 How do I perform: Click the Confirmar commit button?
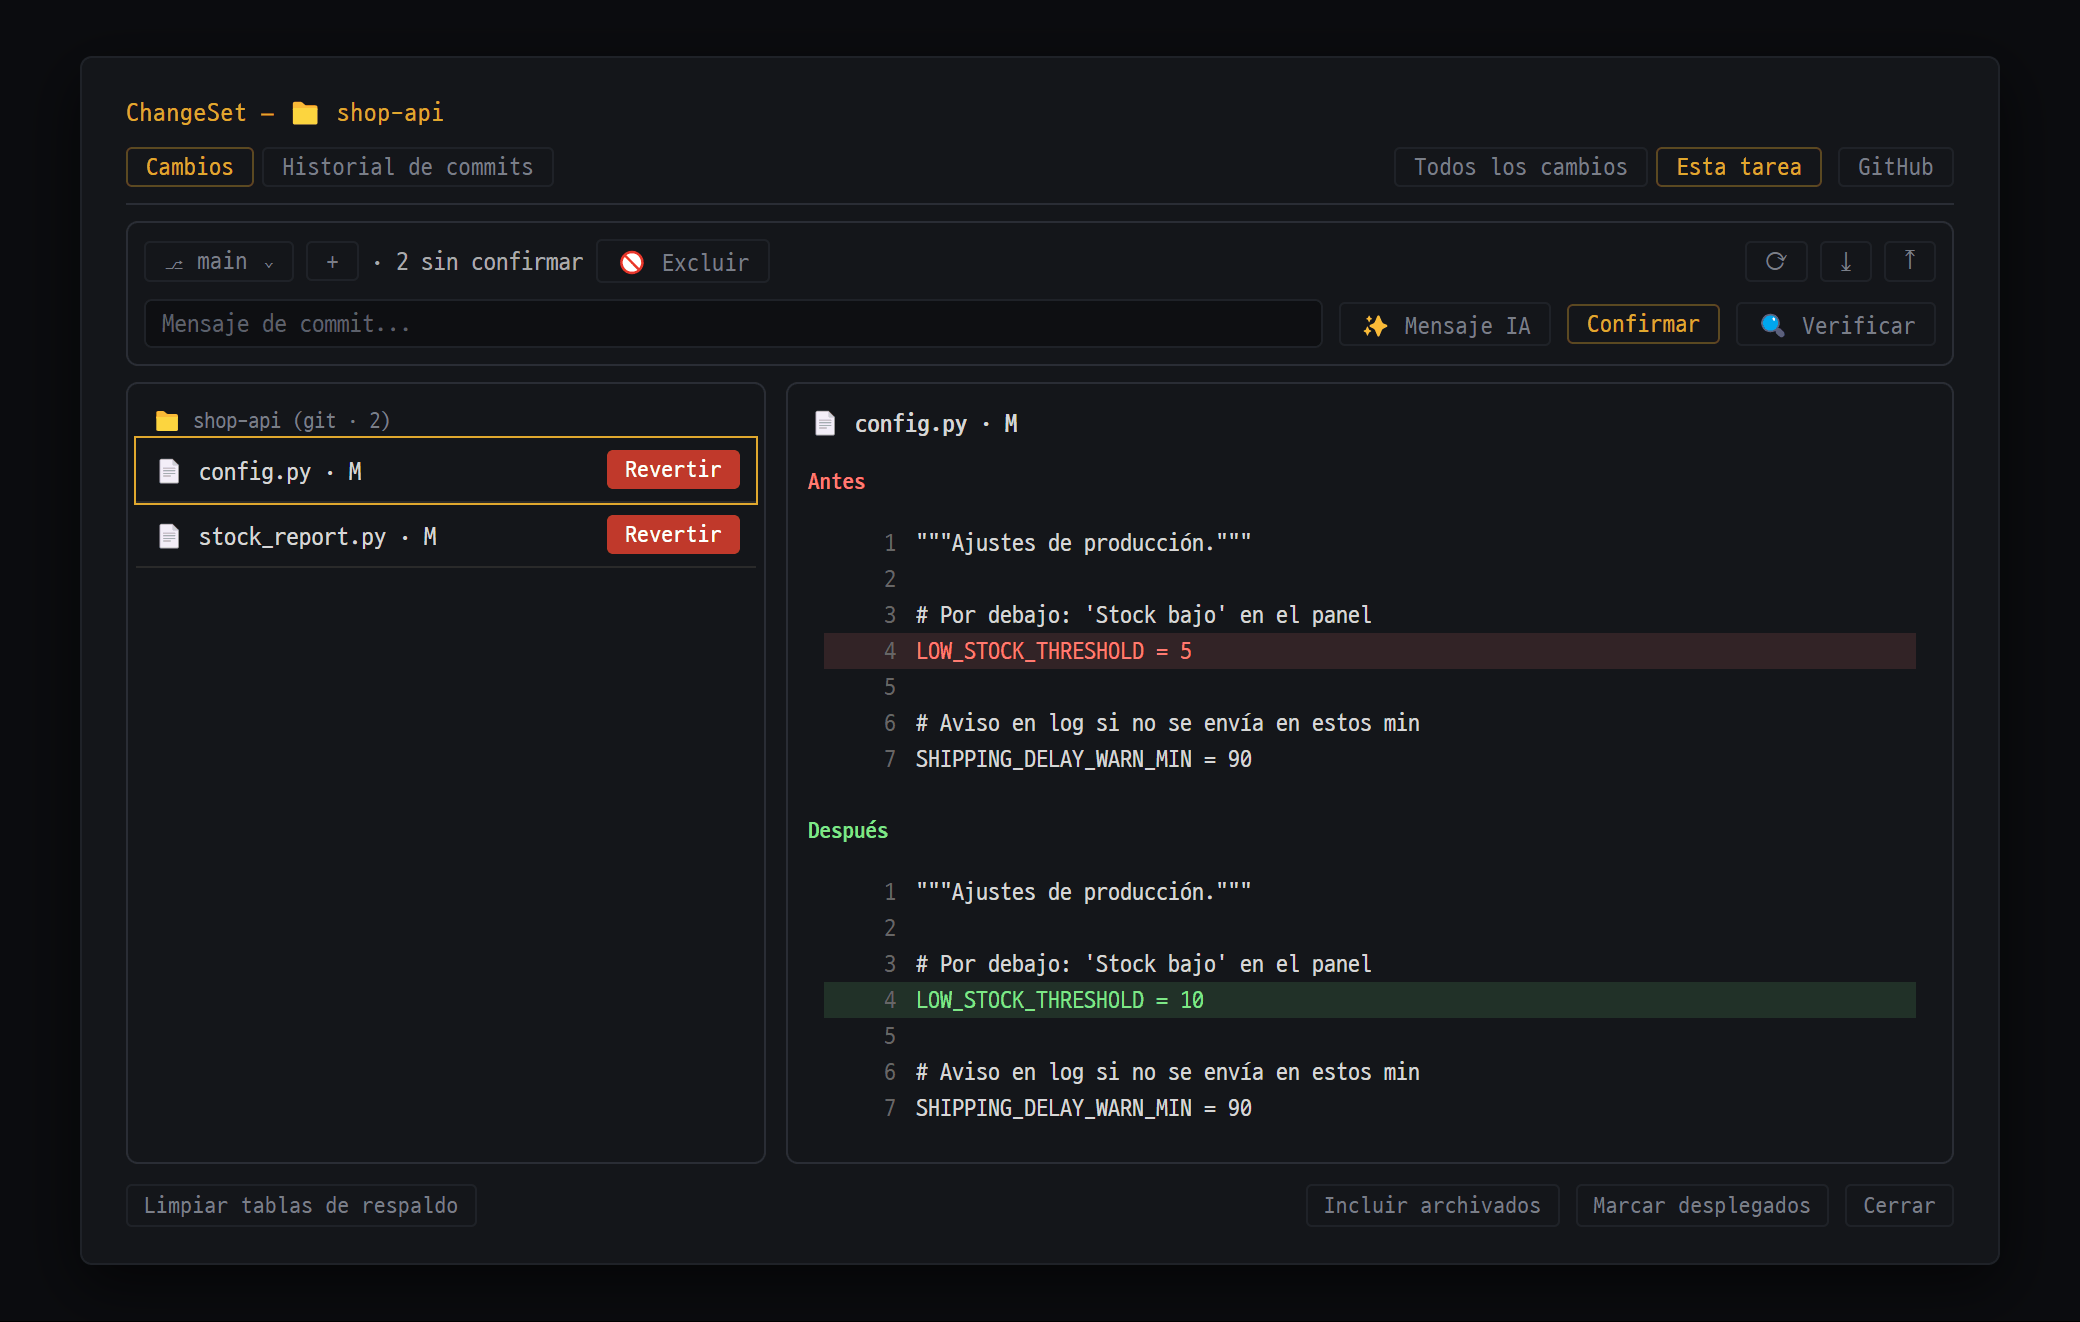[1643, 324]
